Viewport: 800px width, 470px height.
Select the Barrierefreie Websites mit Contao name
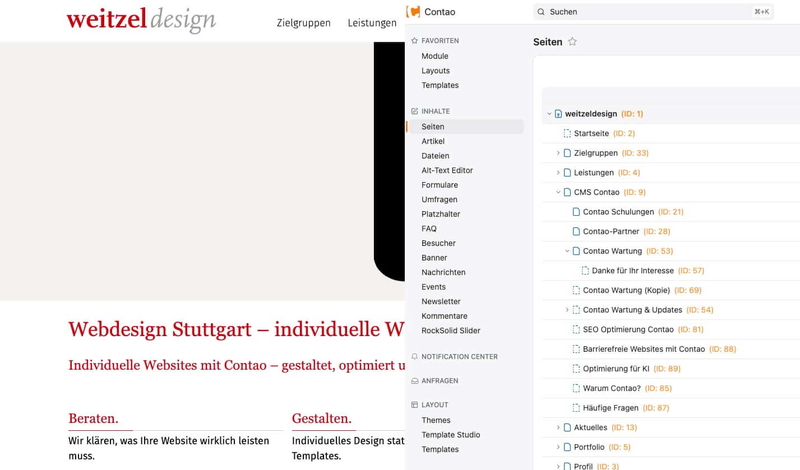644,349
